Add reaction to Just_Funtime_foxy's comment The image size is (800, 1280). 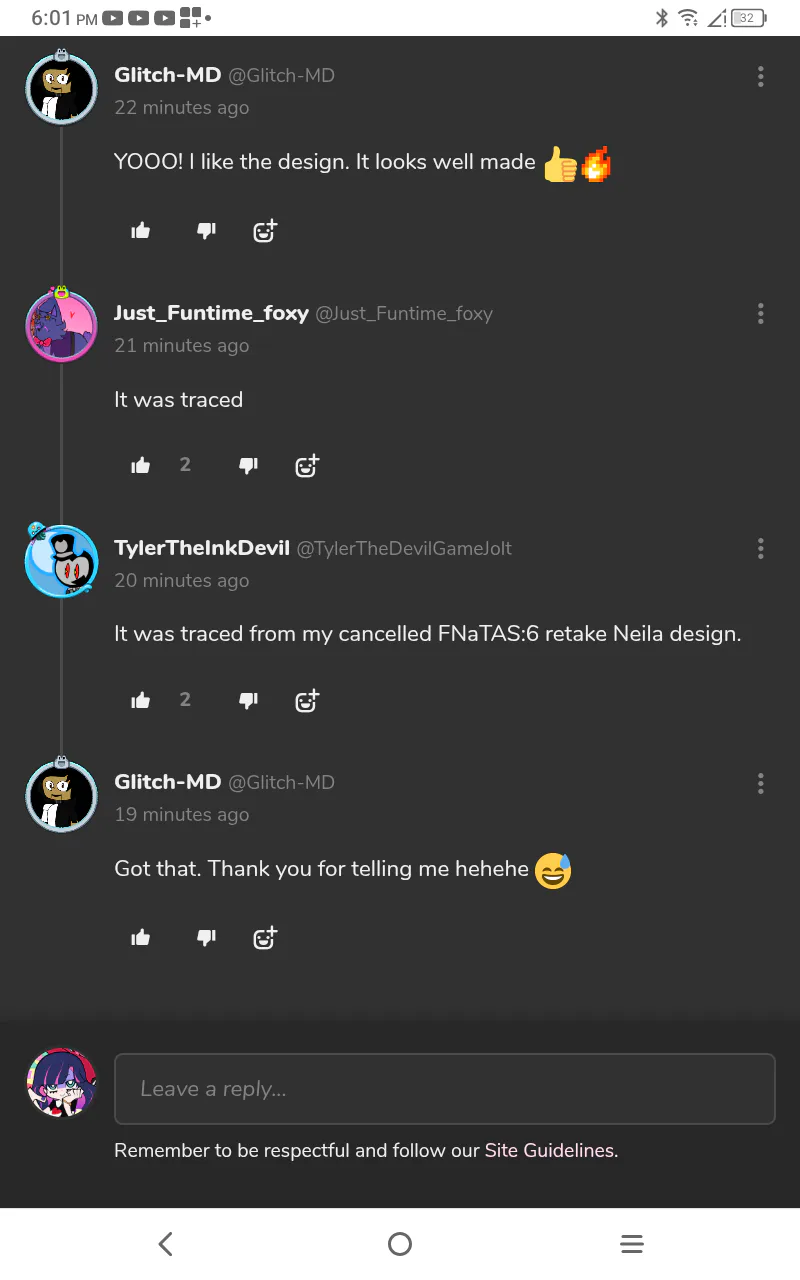[x=307, y=465]
